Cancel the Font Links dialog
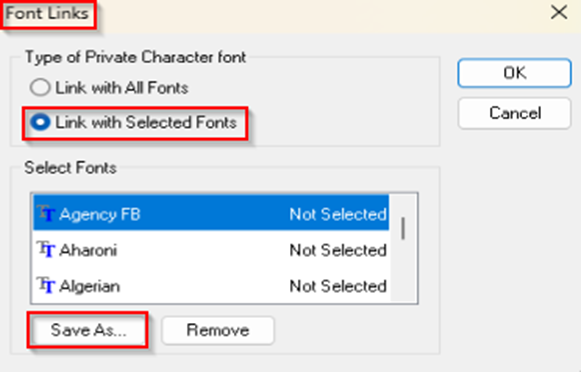581x372 pixels. pos(514,113)
